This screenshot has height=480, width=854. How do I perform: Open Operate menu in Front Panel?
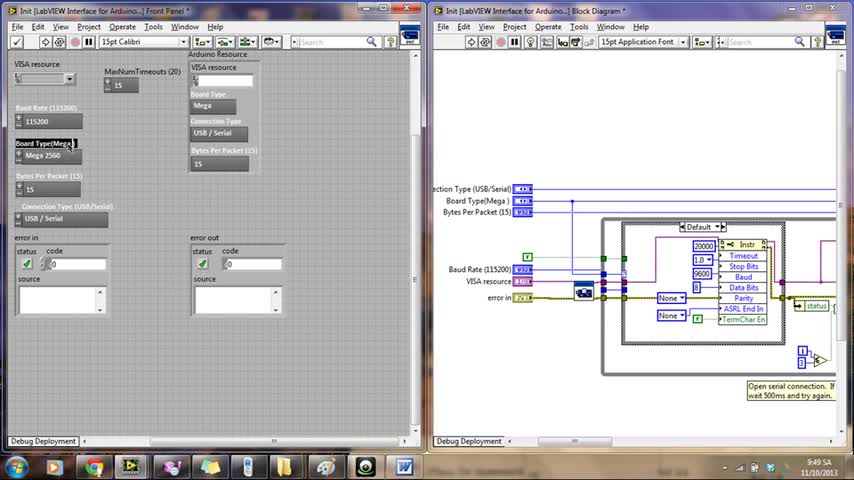[x=123, y=27]
